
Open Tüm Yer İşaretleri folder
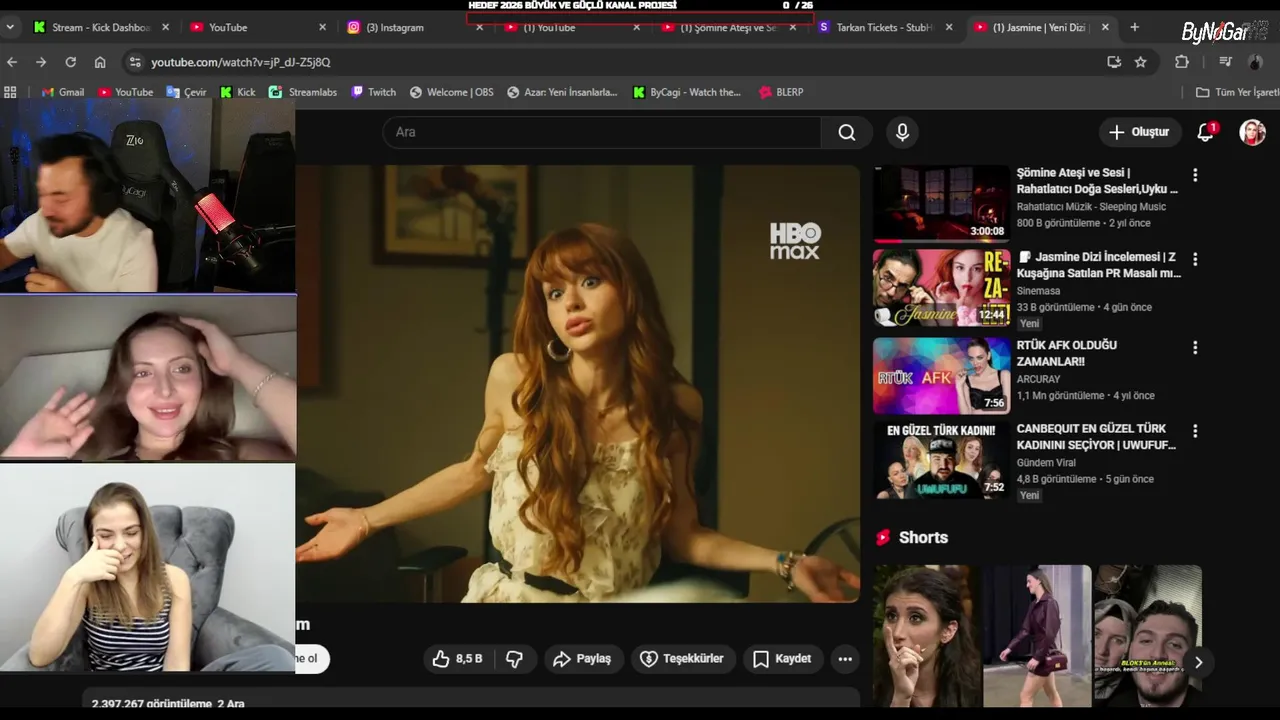click(1237, 92)
